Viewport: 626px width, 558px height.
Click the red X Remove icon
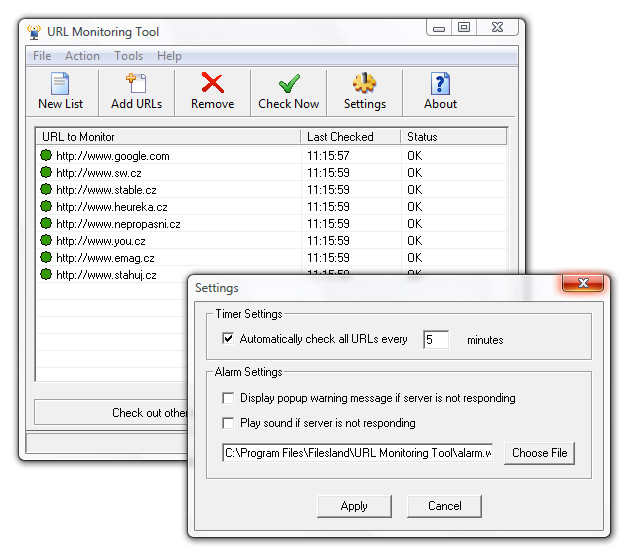coord(212,83)
